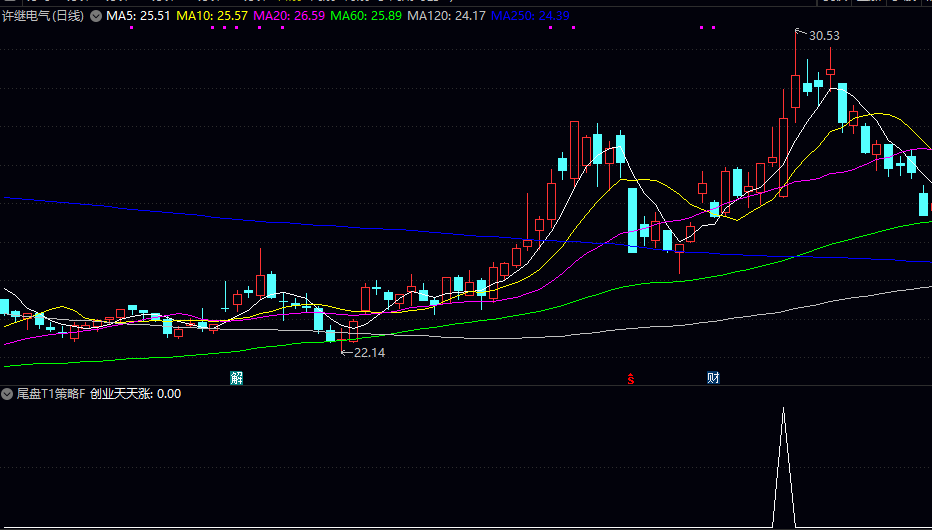
Task: Expand the 尾盘T1策略F indicator menu arrow
Action: [x=8, y=394]
